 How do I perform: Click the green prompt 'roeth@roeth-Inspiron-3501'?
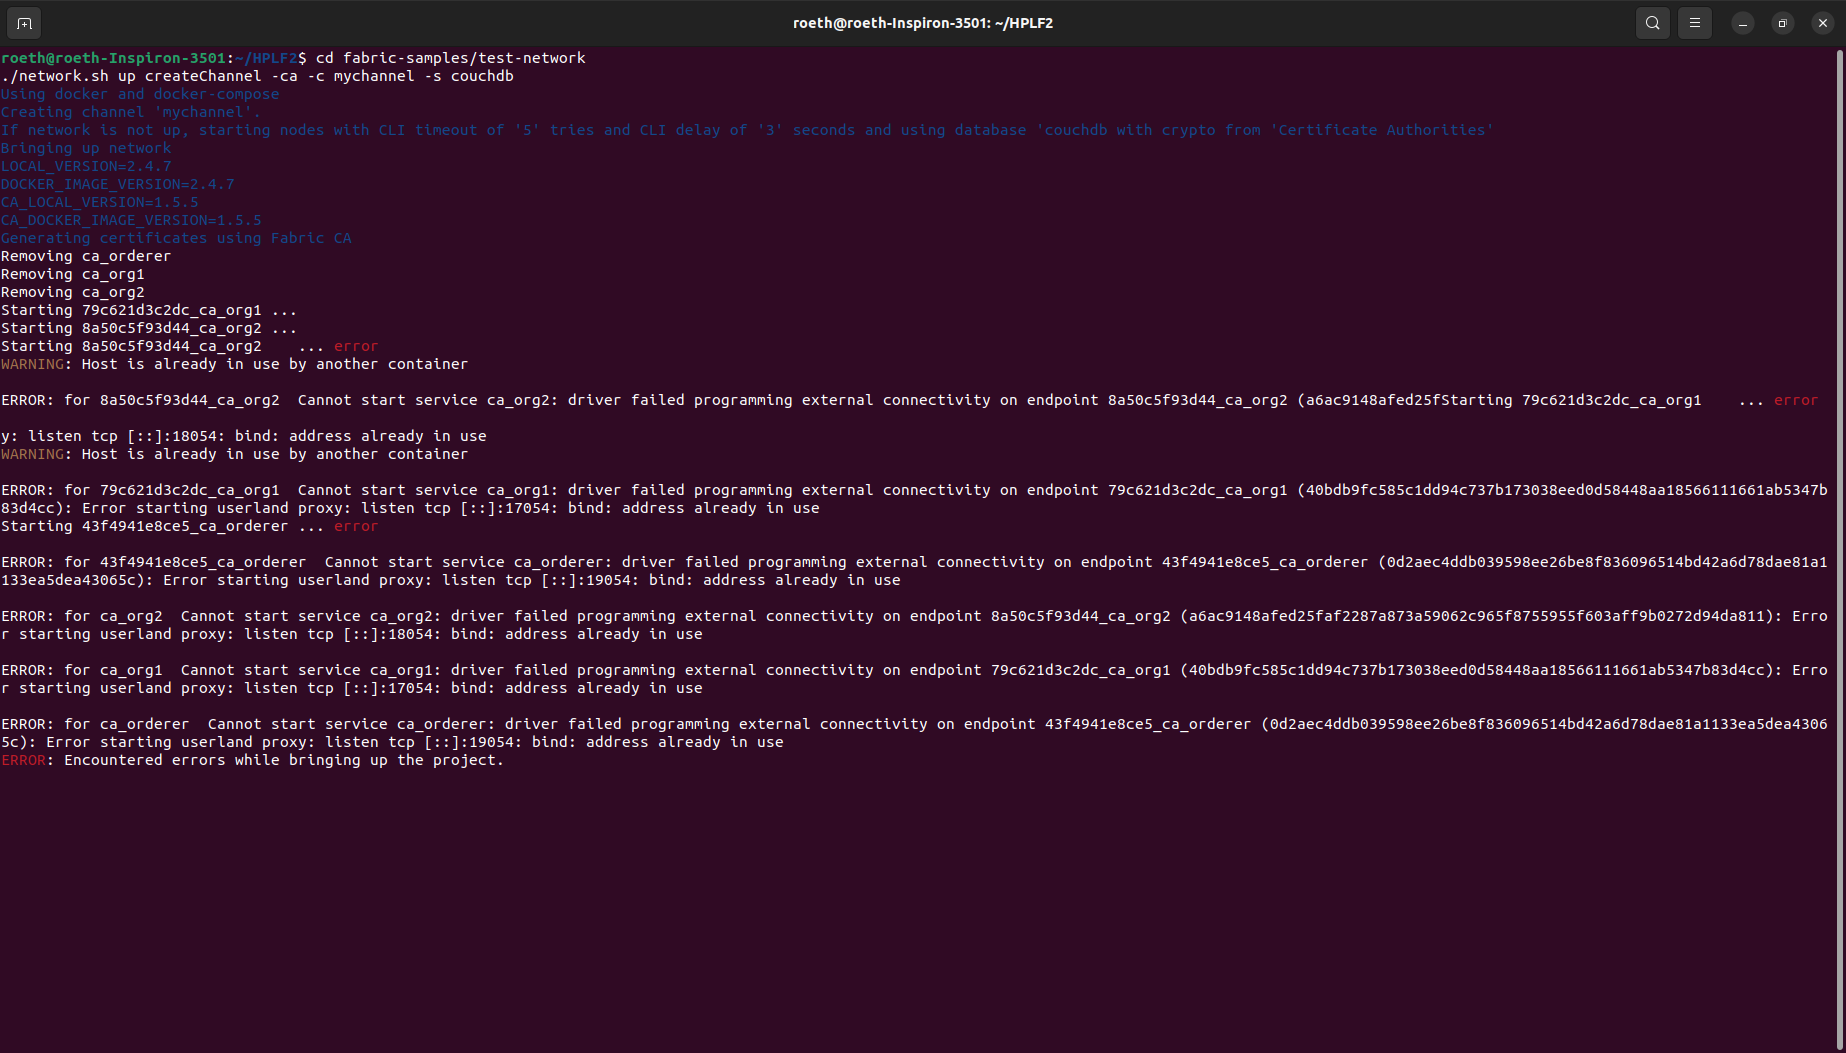tap(113, 58)
